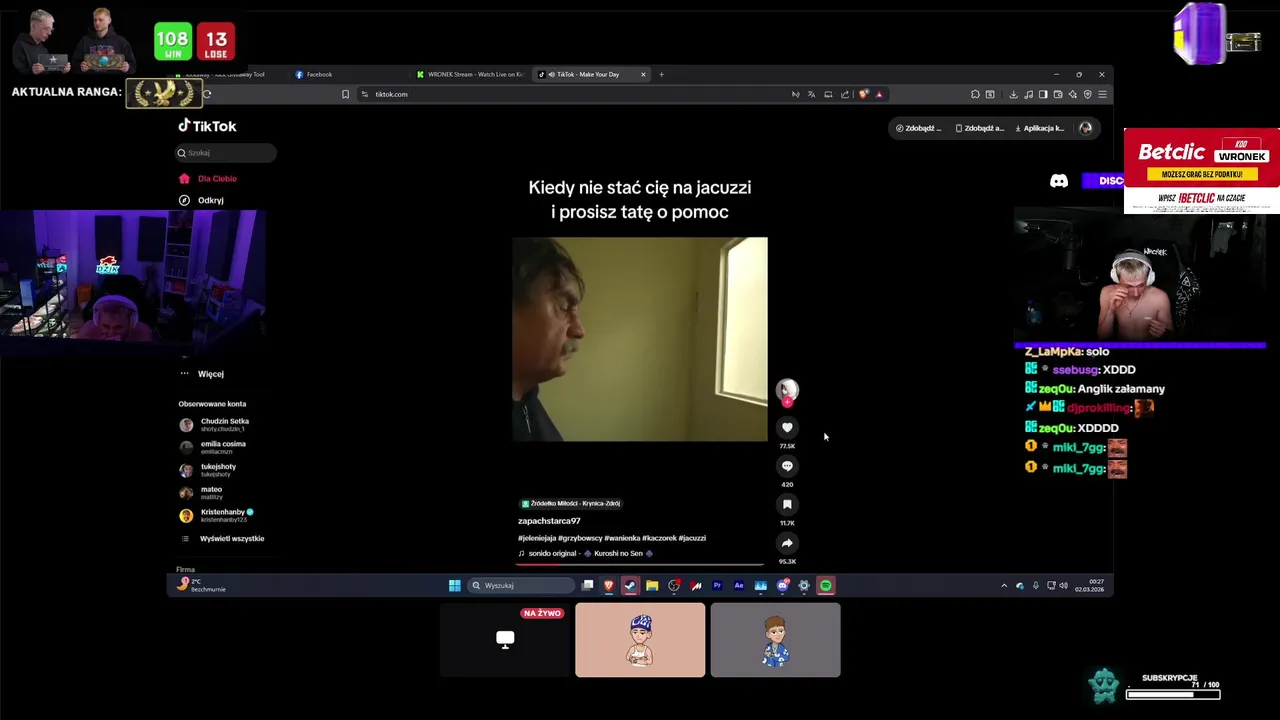Open After Effects from the taskbar
The width and height of the screenshot is (1280, 720).
tap(739, 585)
